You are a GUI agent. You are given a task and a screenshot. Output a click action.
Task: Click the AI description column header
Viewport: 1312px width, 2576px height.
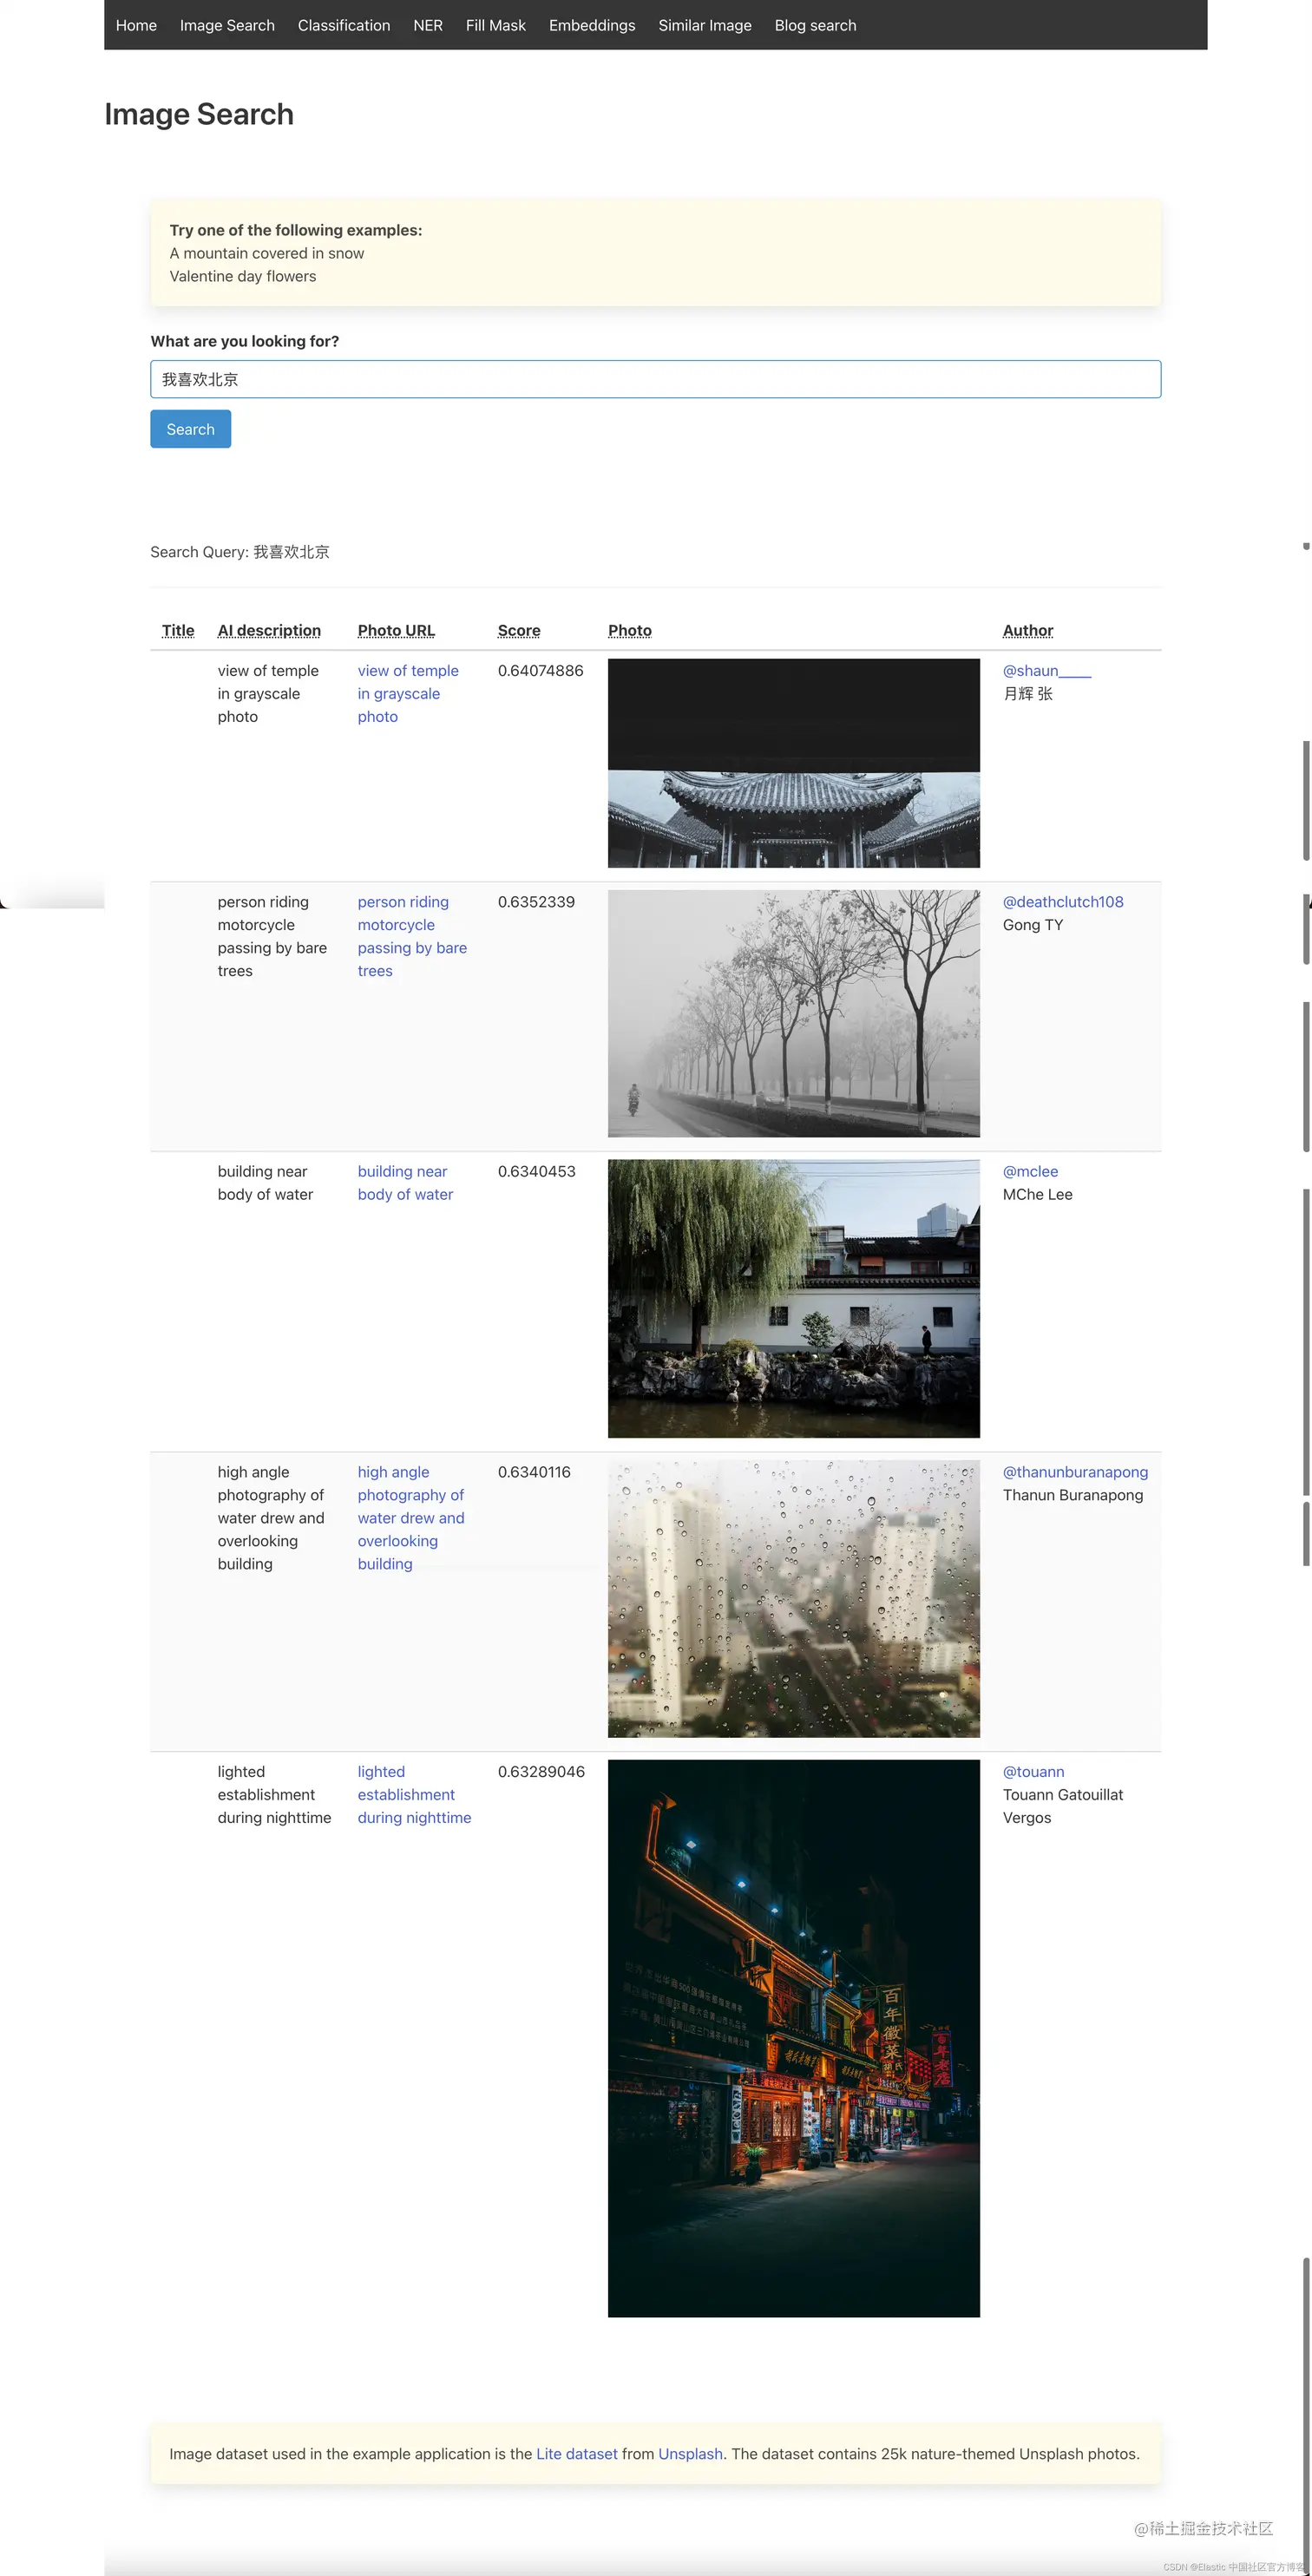[269, 630]
